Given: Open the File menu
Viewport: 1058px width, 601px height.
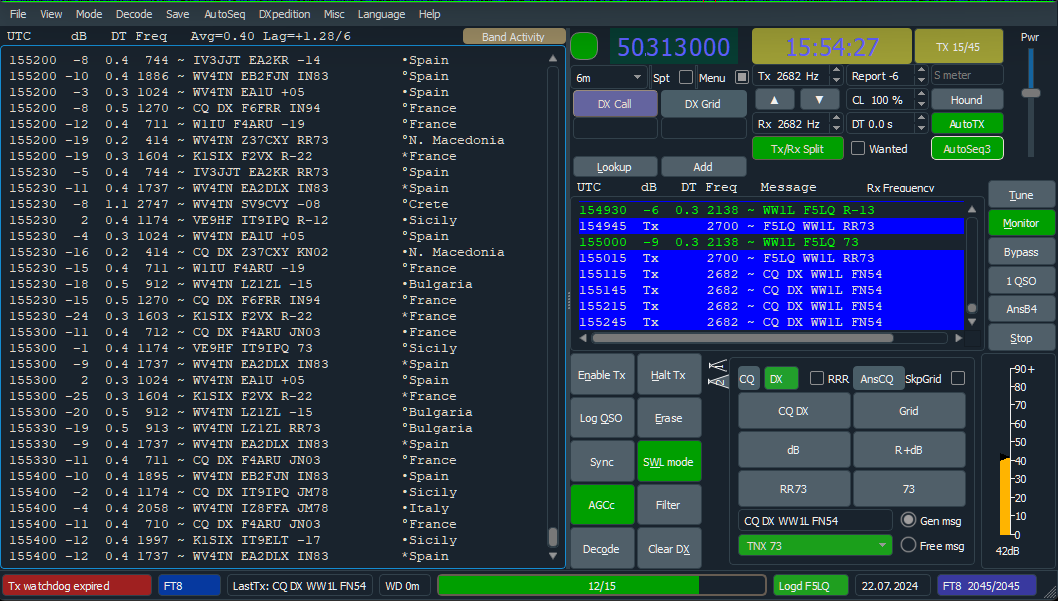Looking at the screenshot, I should pyautogui.click(x=18, y=14).
